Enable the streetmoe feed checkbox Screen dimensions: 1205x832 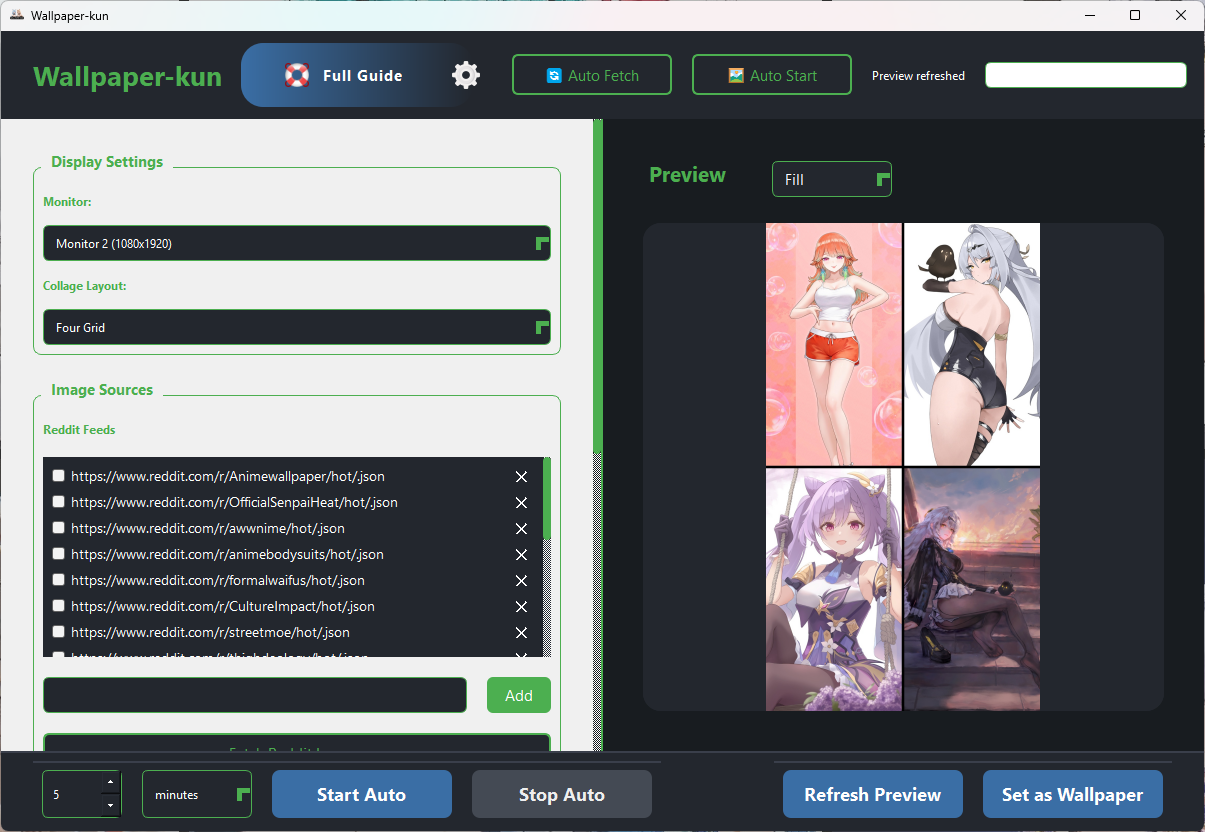coord(59,632)
